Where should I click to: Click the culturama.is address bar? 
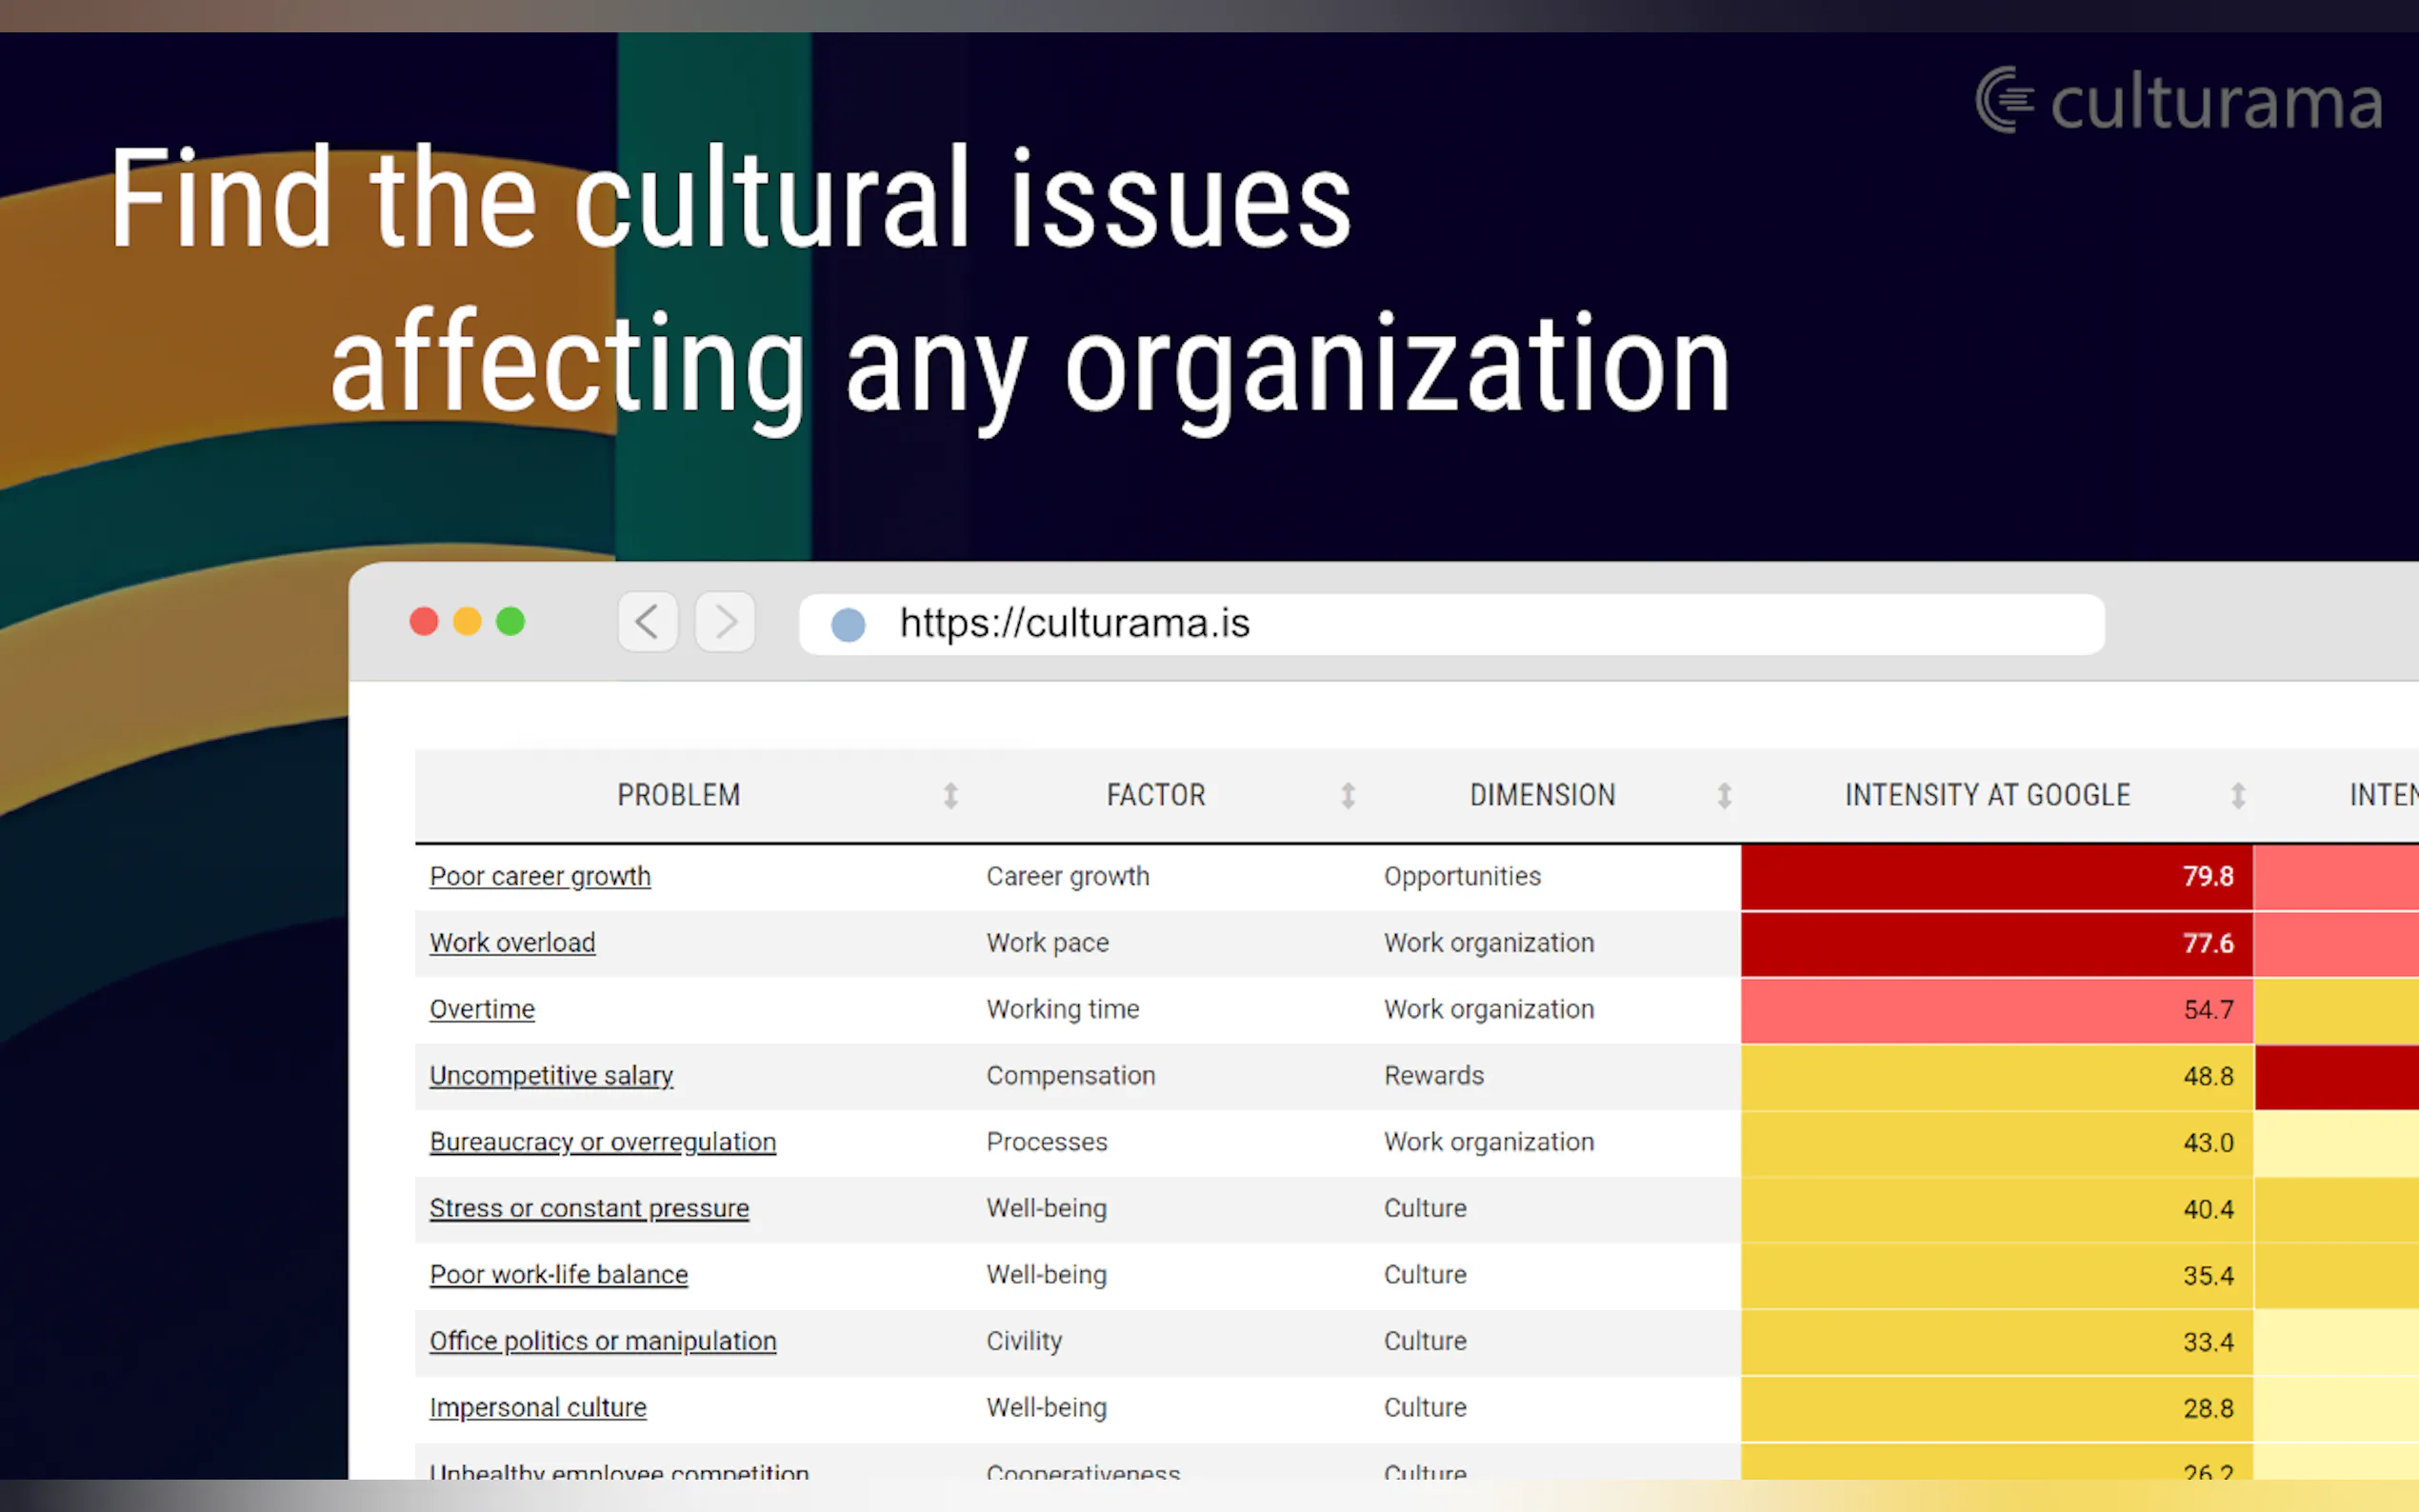coord(1450,624)
